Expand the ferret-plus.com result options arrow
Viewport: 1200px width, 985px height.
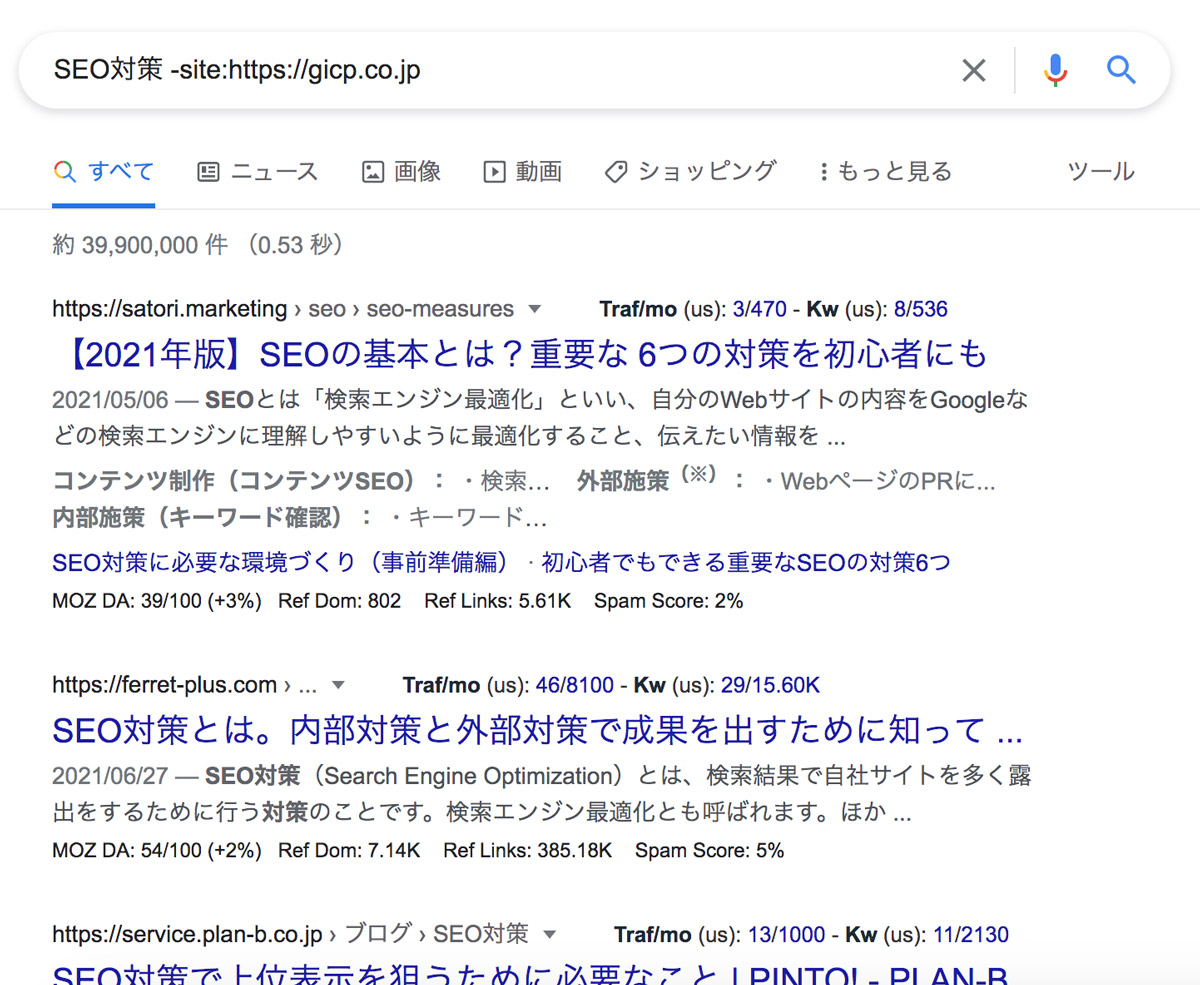(338, 686)
